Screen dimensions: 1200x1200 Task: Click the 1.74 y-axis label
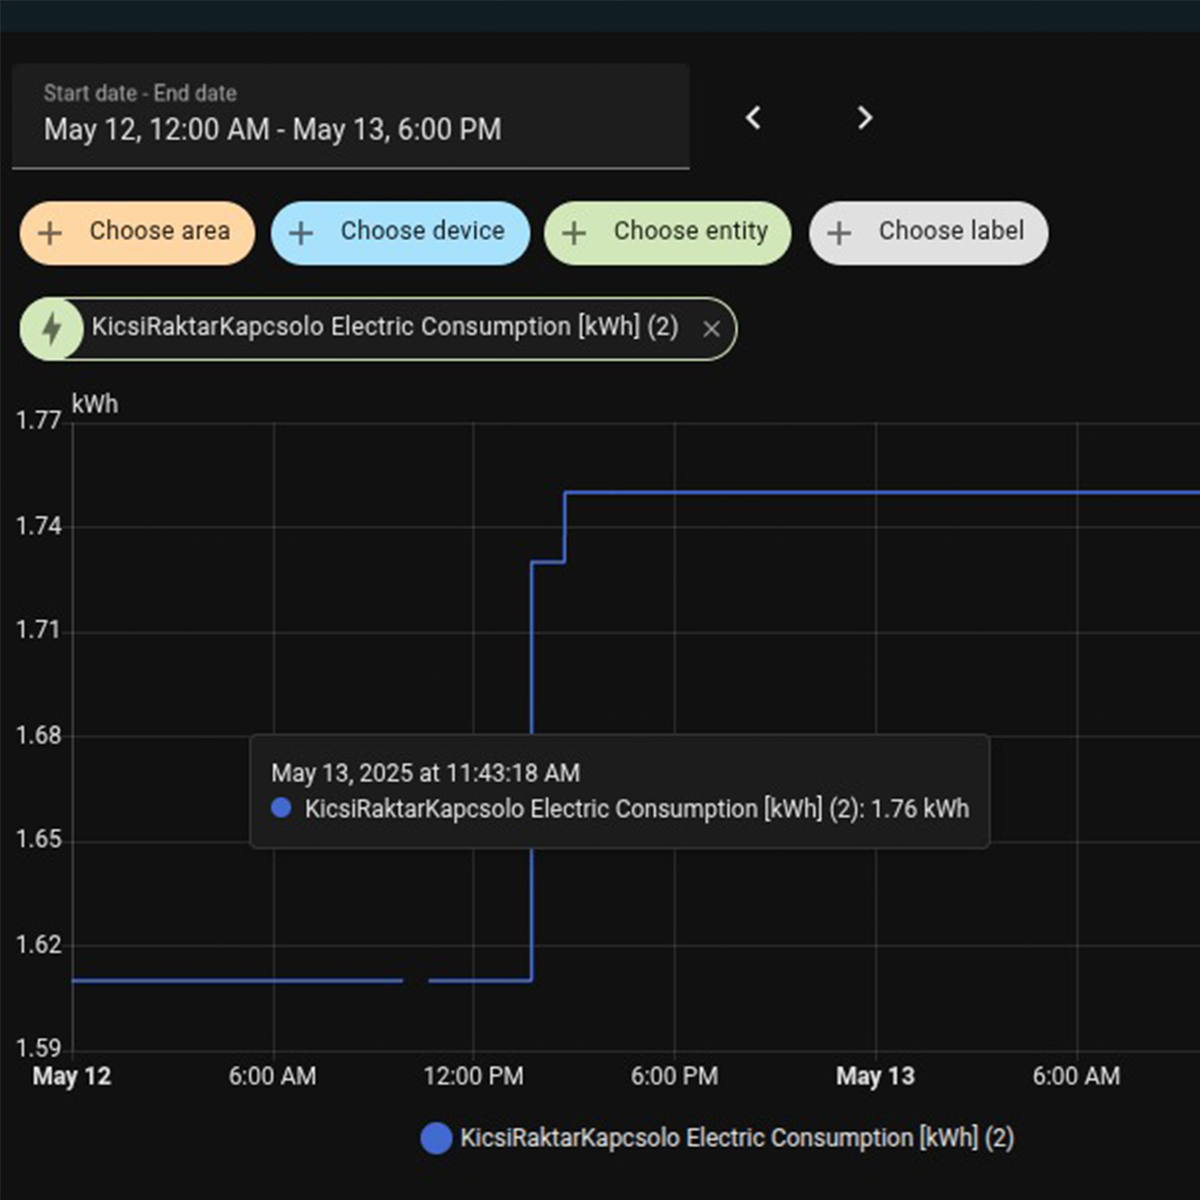[38, 526]
